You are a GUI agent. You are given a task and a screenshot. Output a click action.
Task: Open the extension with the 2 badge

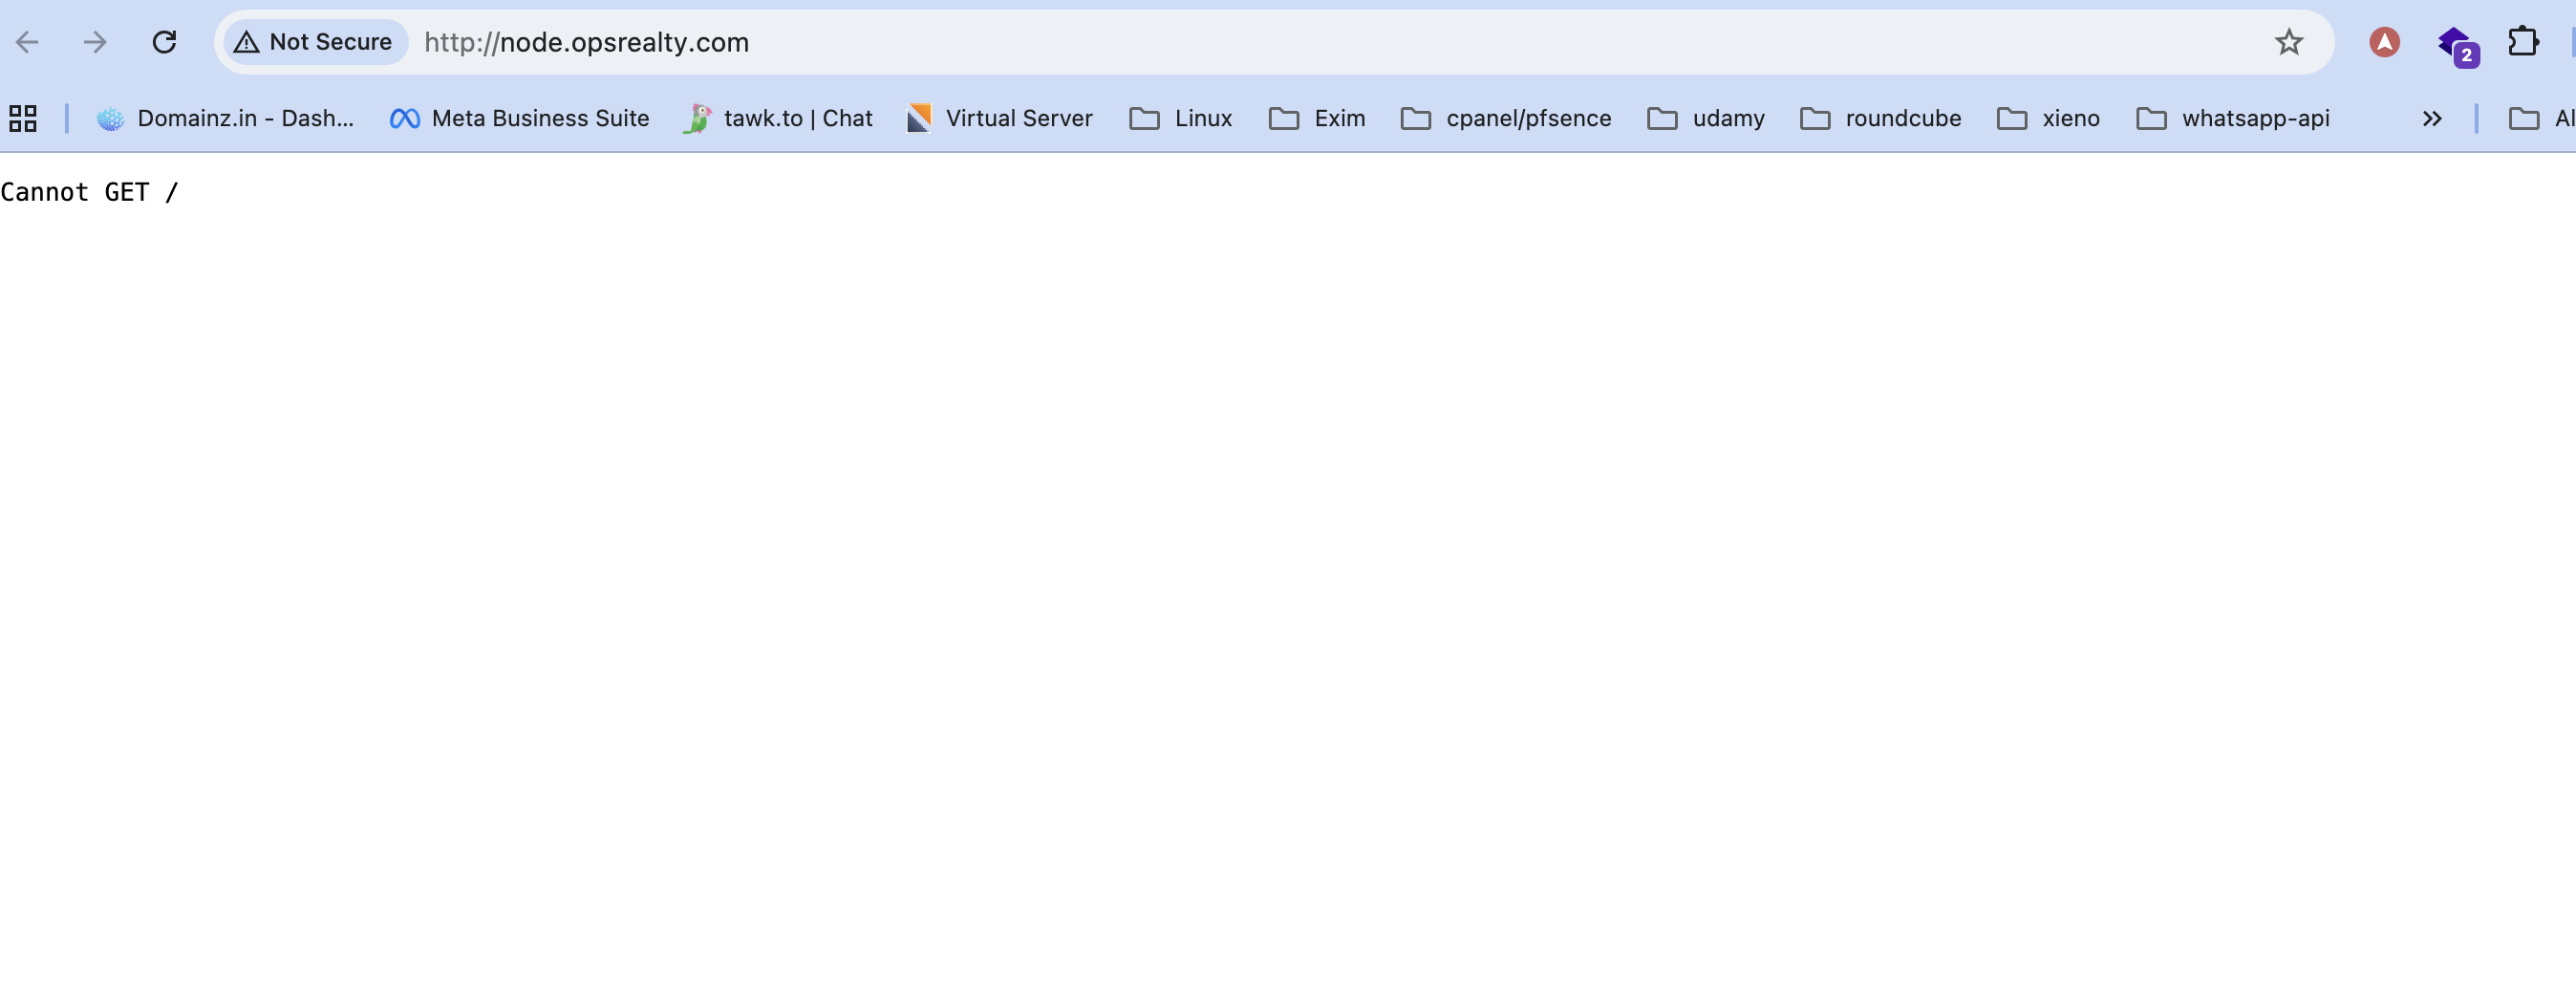pos(2455,44)
